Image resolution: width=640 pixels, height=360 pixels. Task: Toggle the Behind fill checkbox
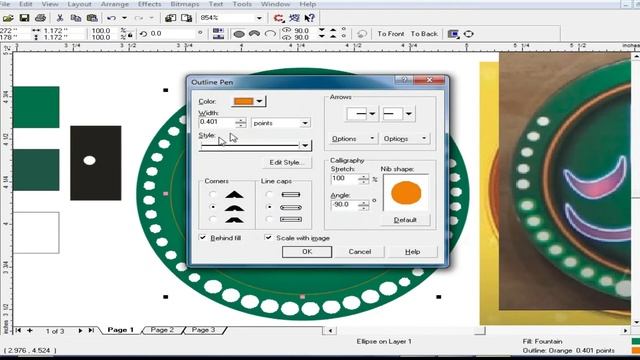click(x=203, y=238)
